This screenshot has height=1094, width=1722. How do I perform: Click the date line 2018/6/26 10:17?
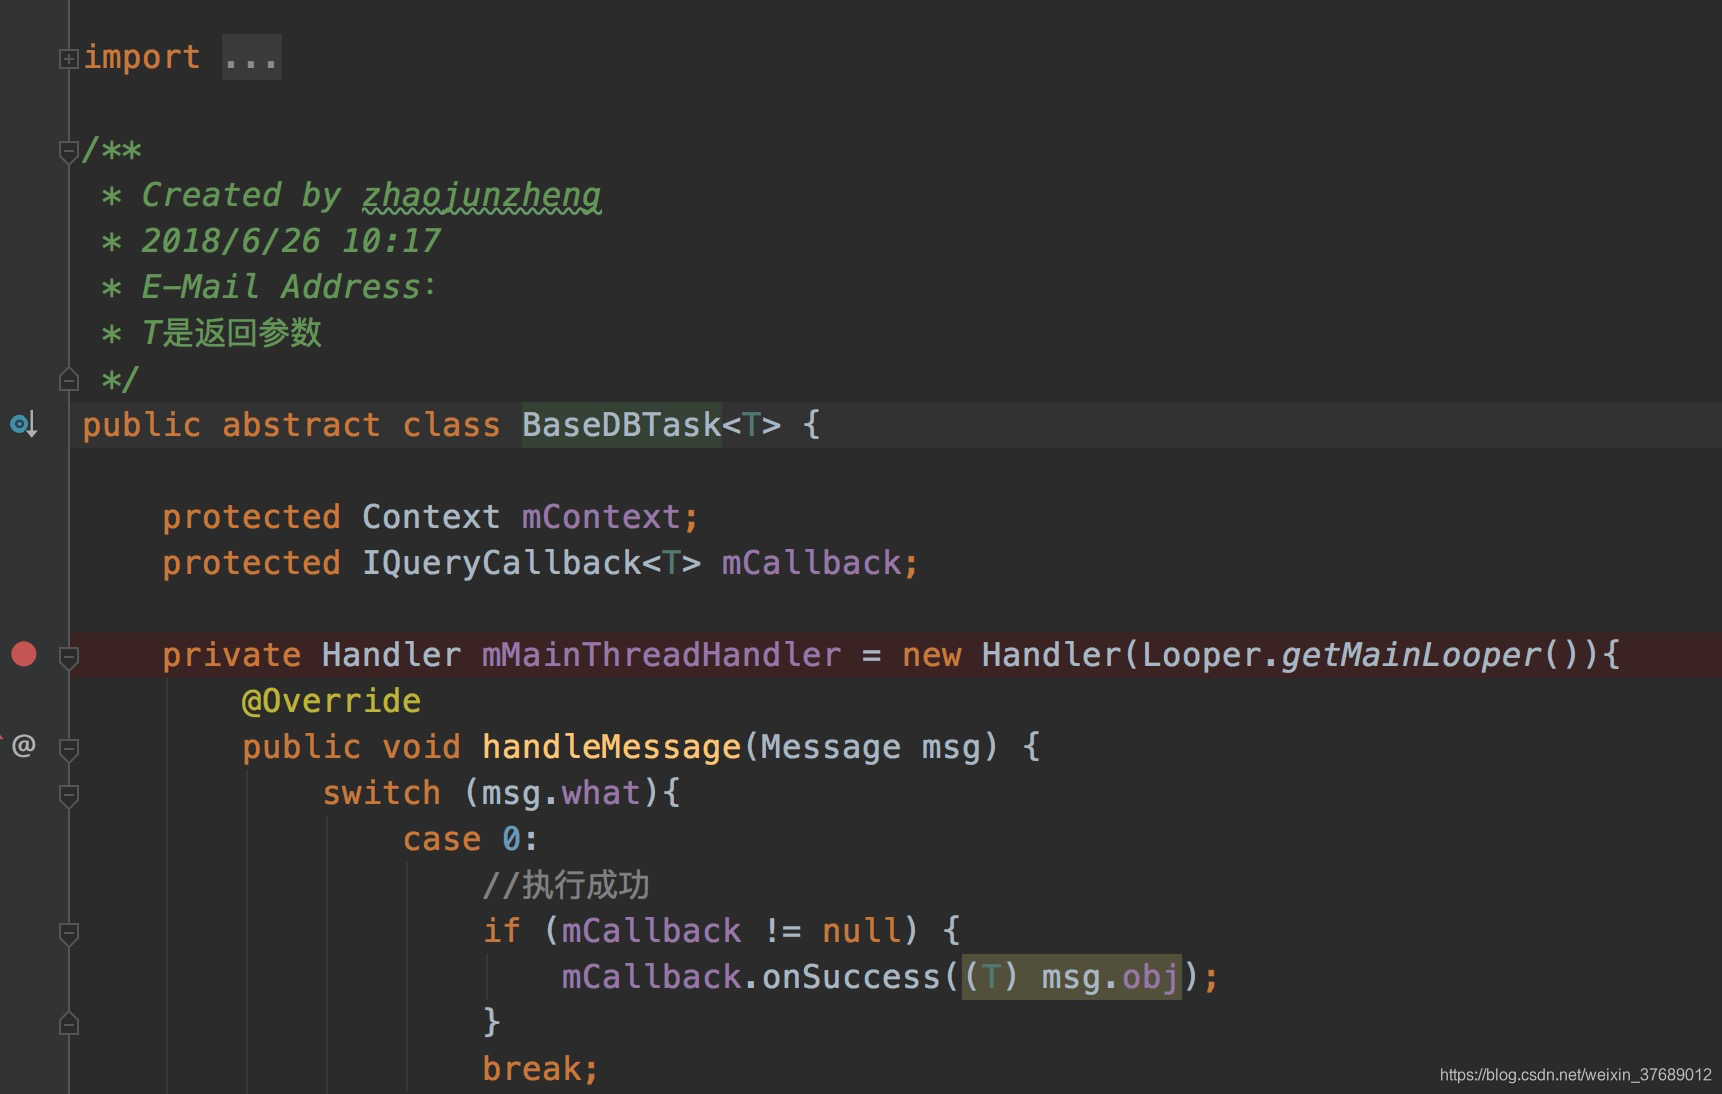290,241
